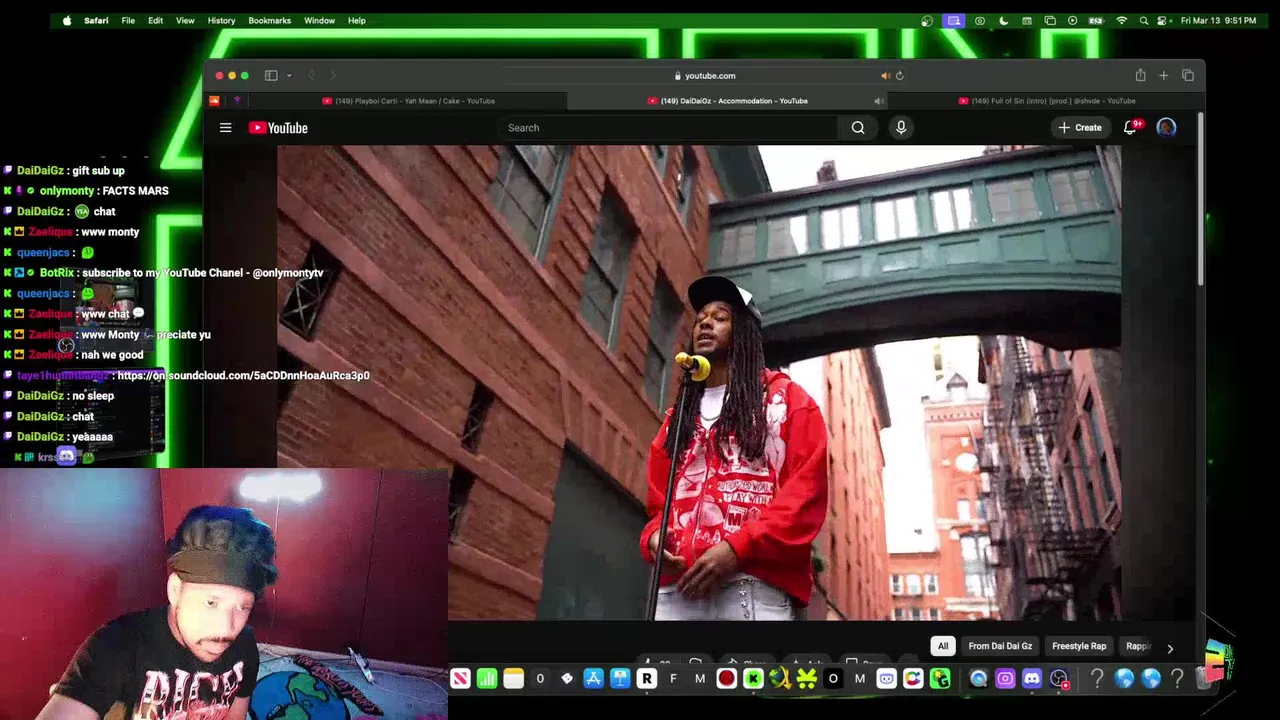Open Keynote in the Dock

pyautogui.click(x=620, y=679)
